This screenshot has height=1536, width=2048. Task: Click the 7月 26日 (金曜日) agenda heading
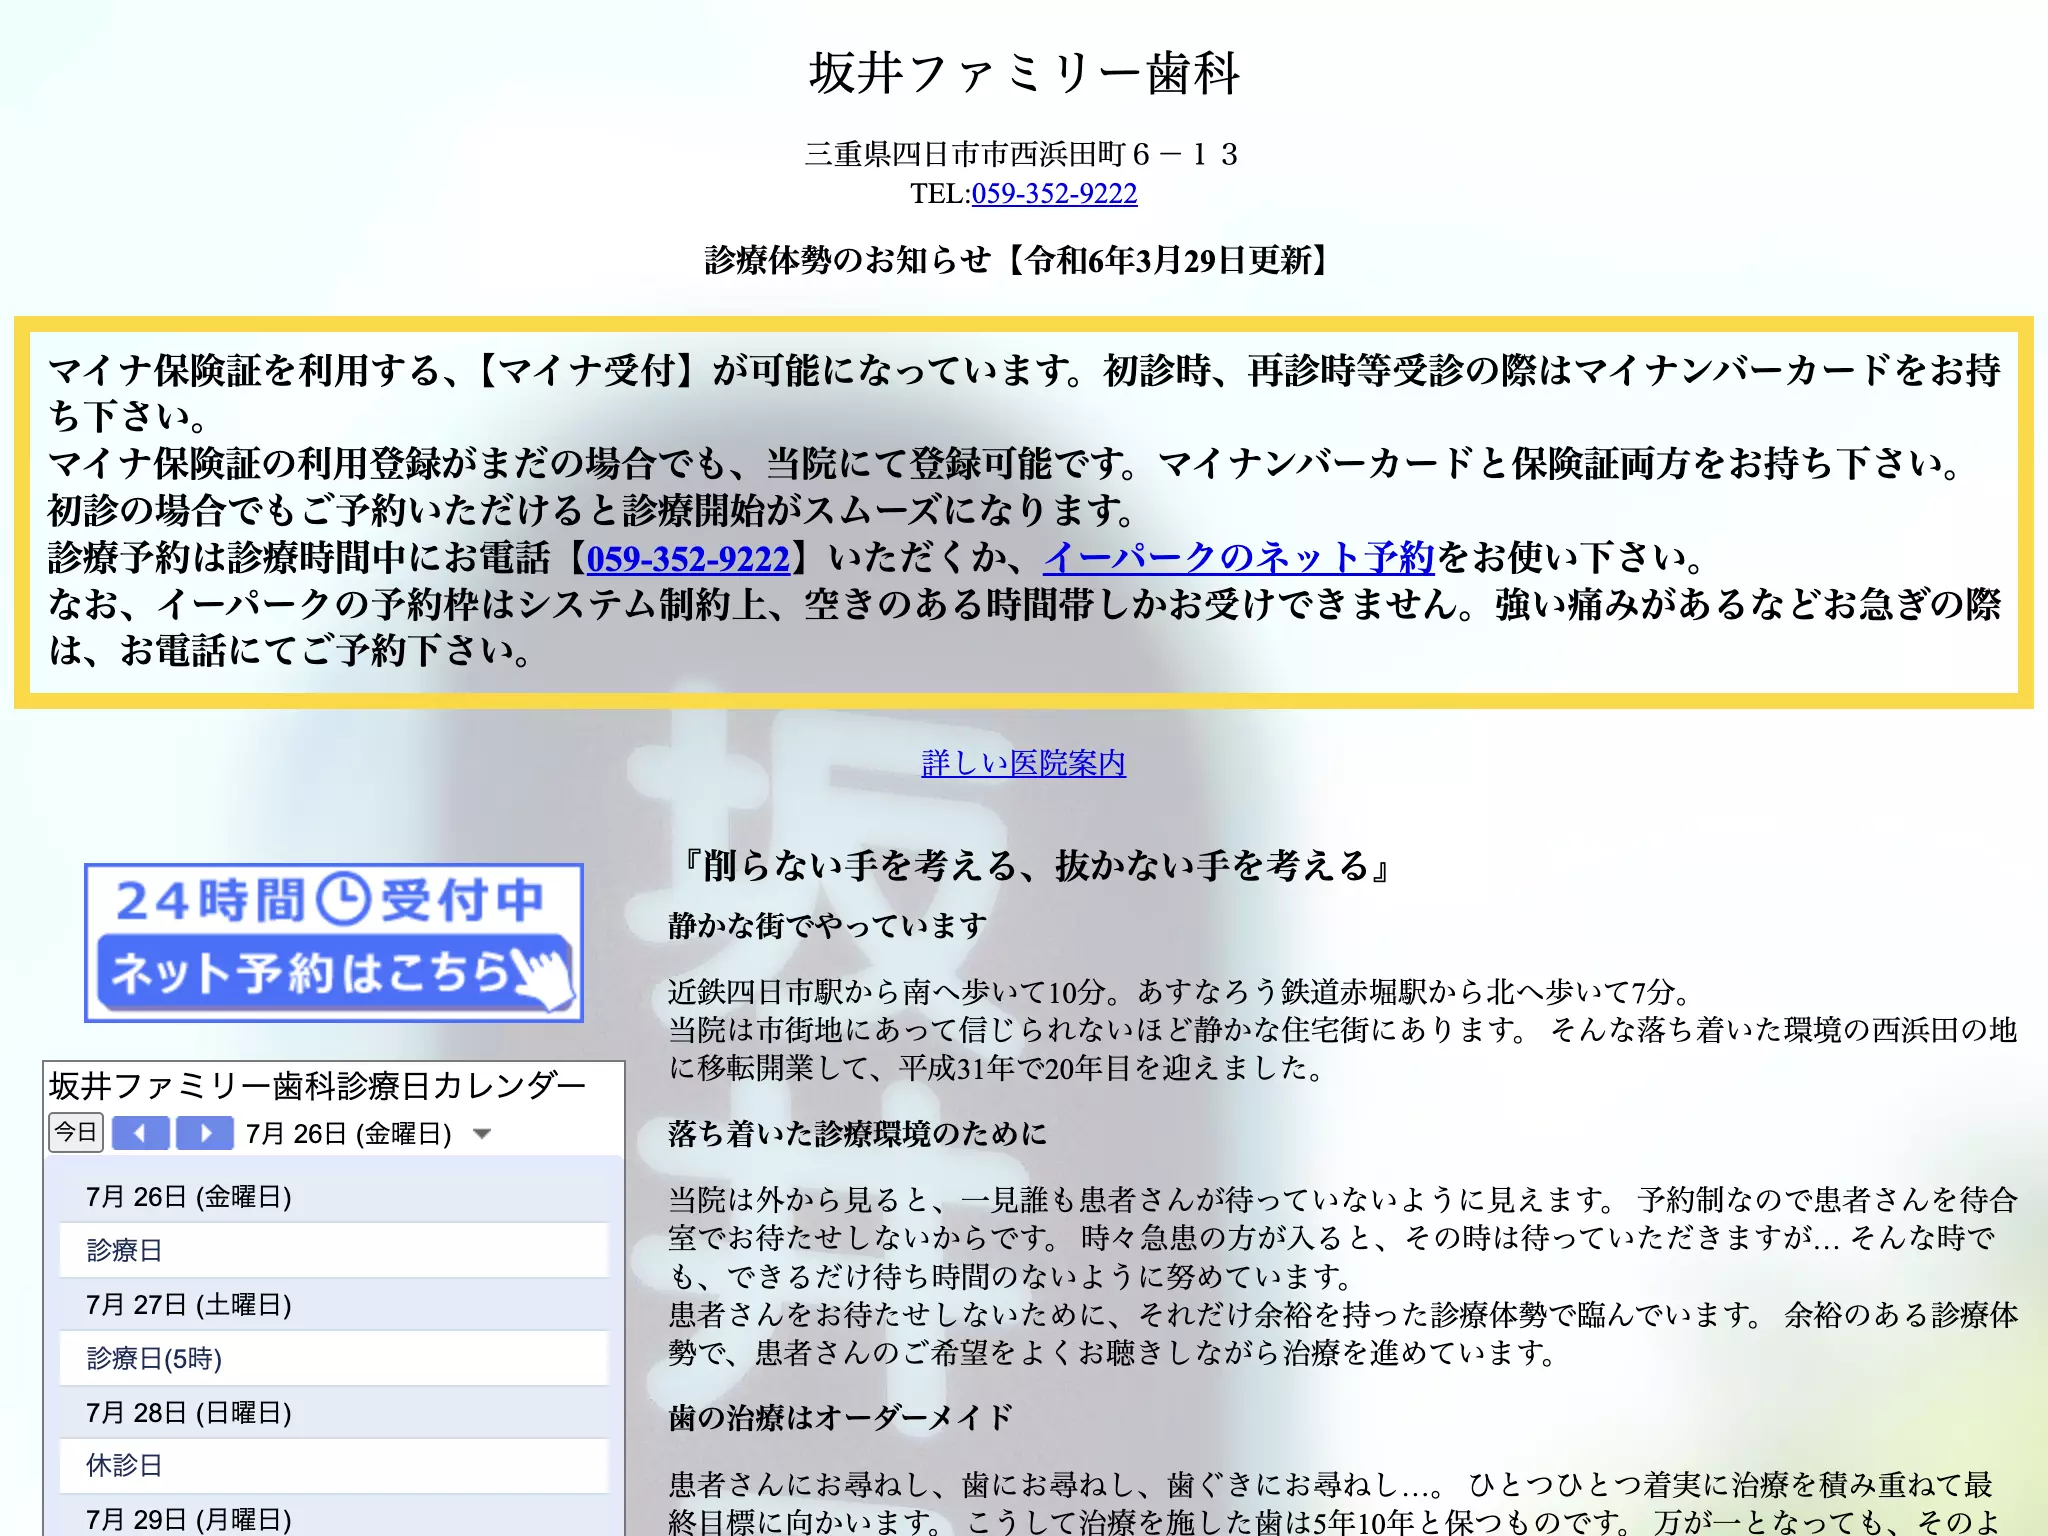click(189, 1197)
